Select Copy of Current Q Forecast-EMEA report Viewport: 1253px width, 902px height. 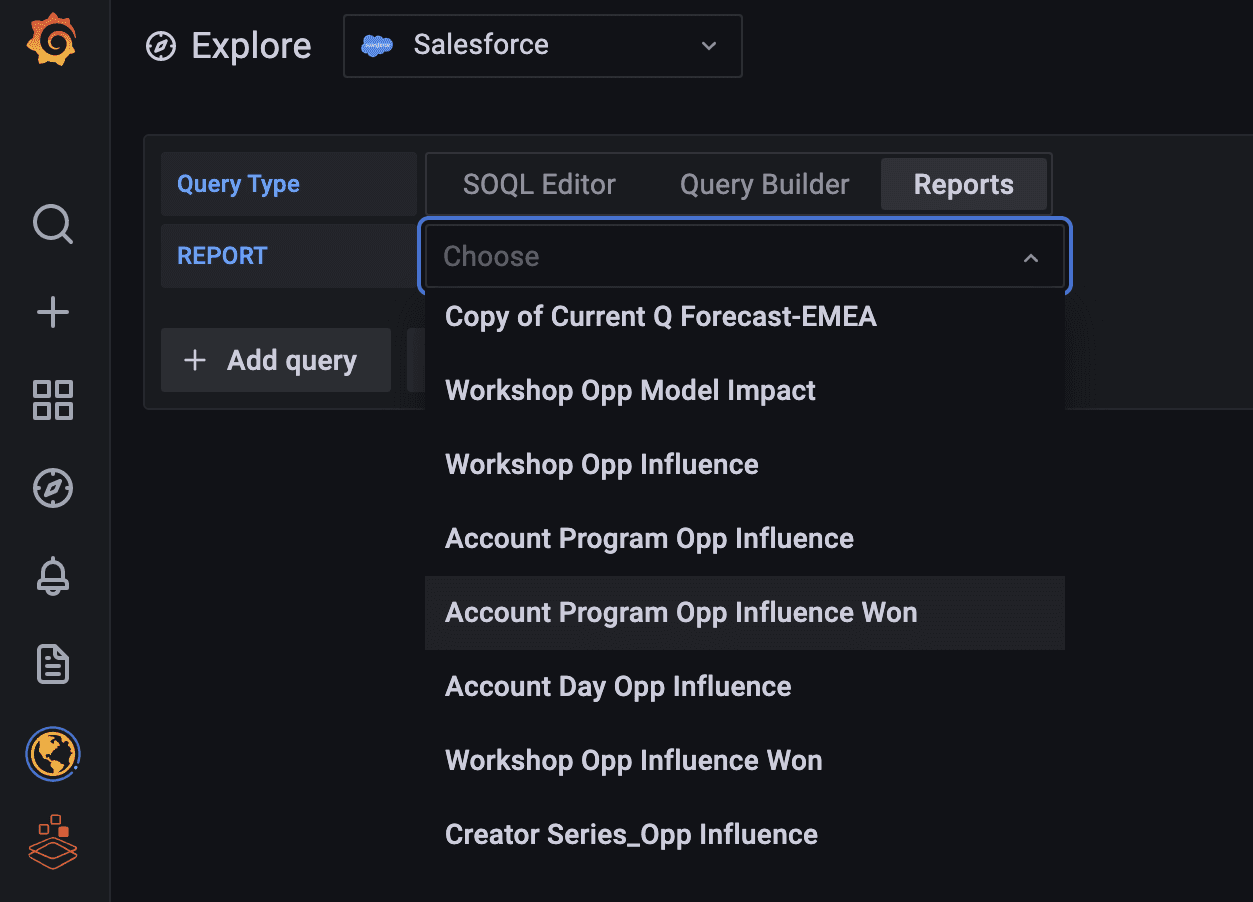pyautogui.click(x=660, y=317)
